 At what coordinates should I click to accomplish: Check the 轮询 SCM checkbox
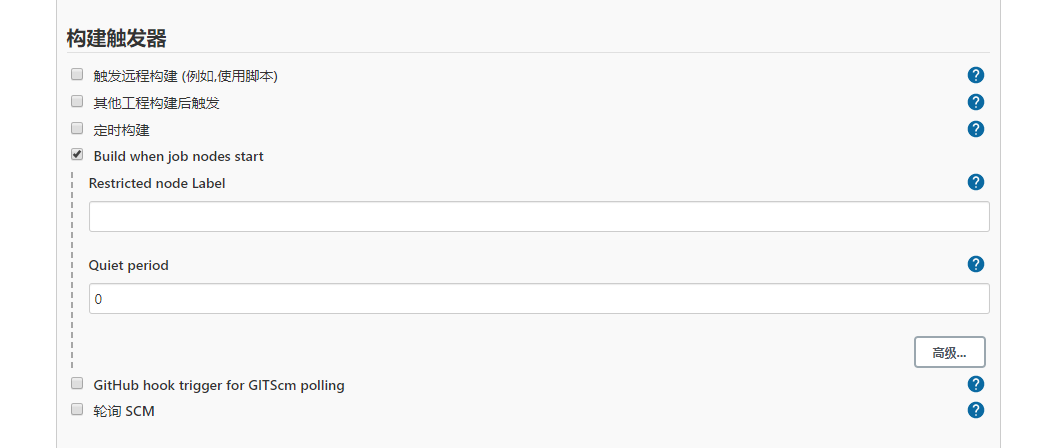[x=77, y=409]
